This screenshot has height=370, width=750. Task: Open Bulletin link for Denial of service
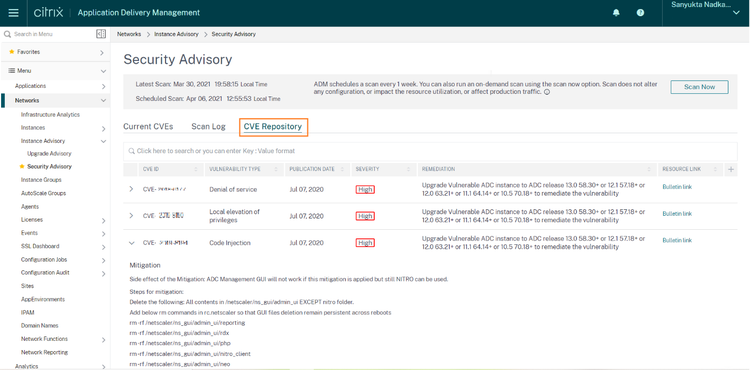[x=677, y=187]
